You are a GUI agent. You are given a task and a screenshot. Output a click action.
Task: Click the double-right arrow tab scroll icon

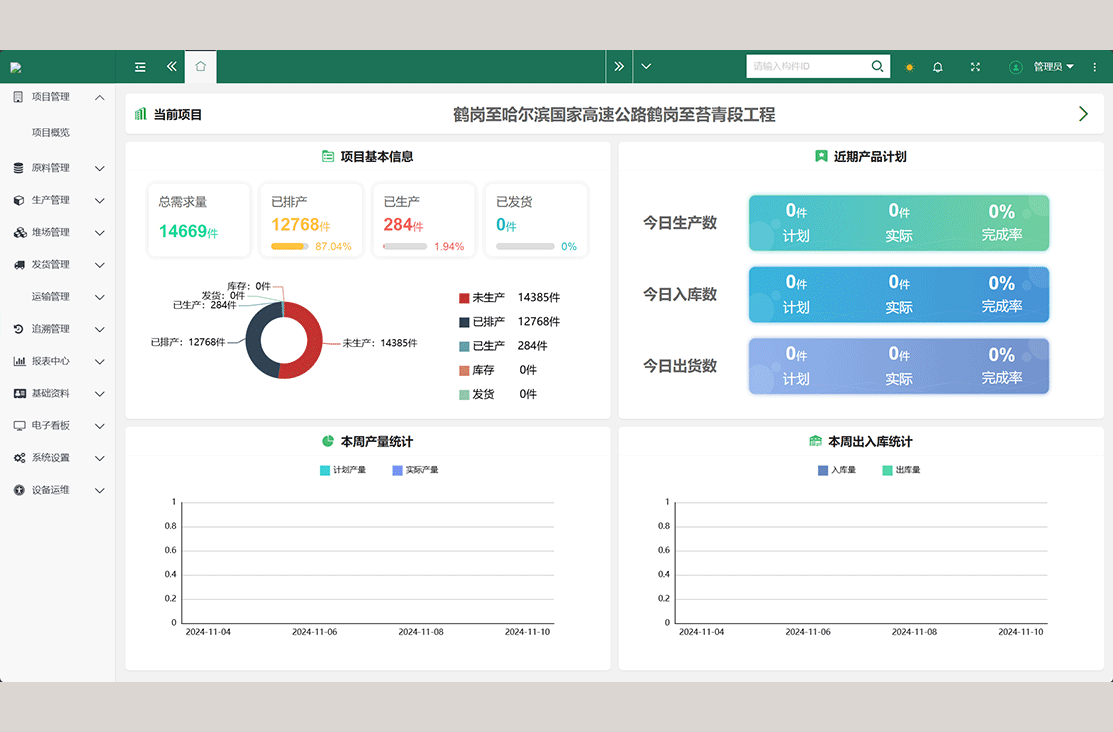[619, 67]
